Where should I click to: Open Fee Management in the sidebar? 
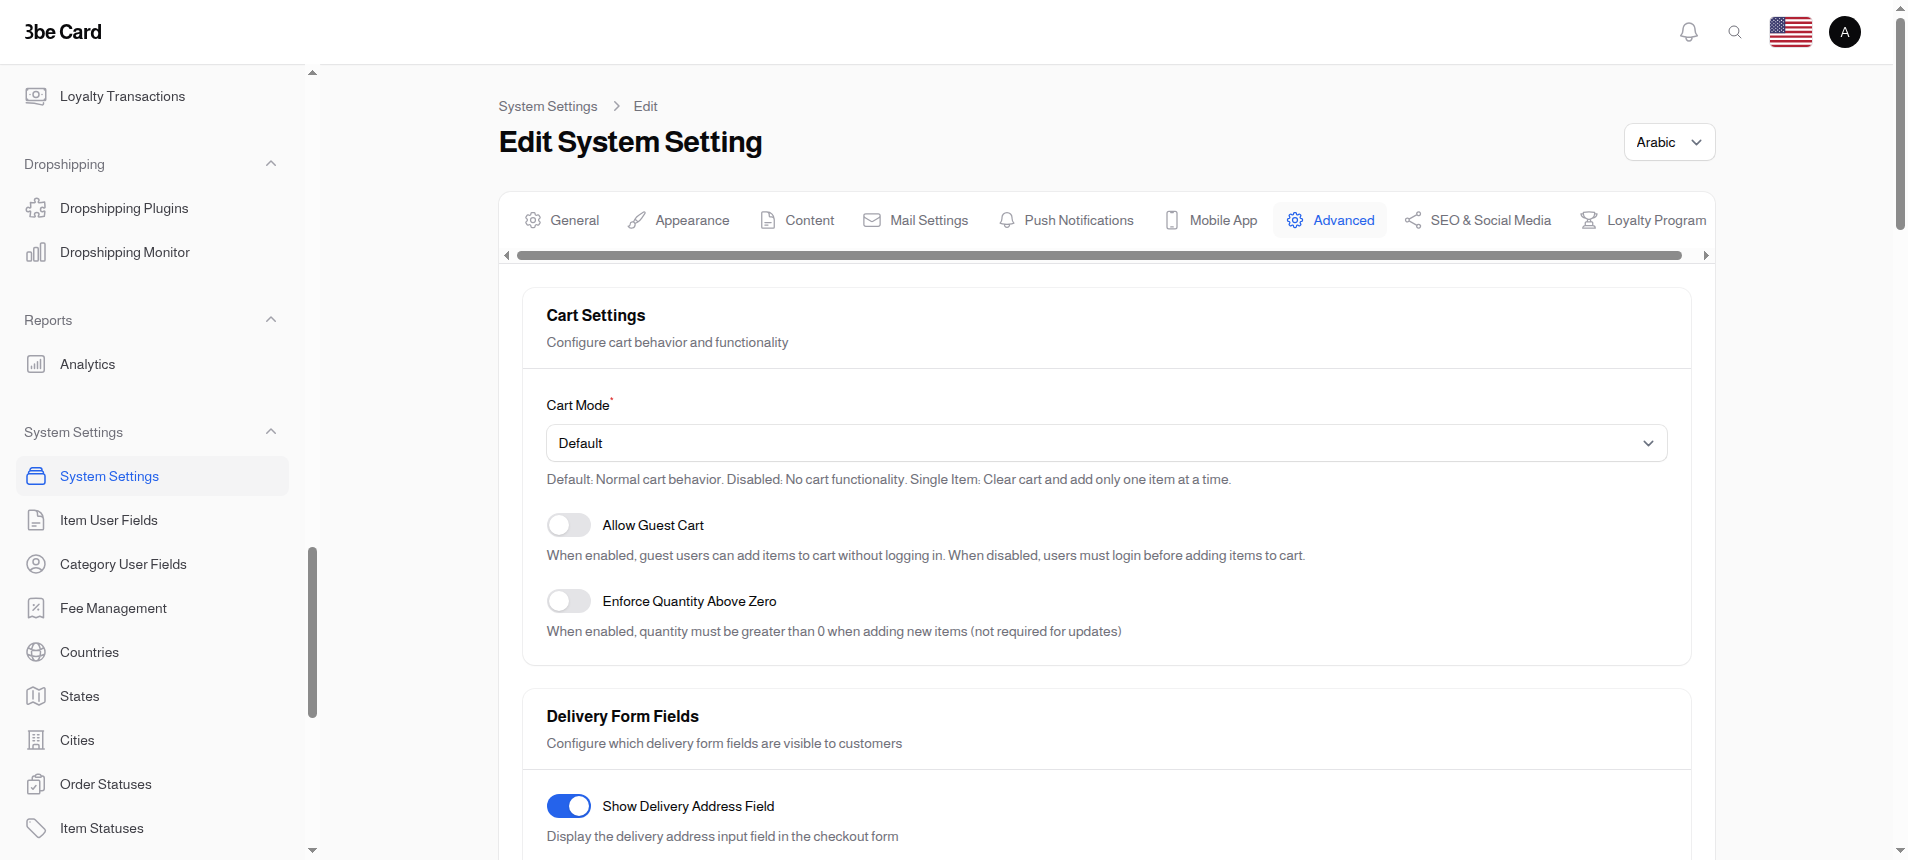click(x=113, y=608)
